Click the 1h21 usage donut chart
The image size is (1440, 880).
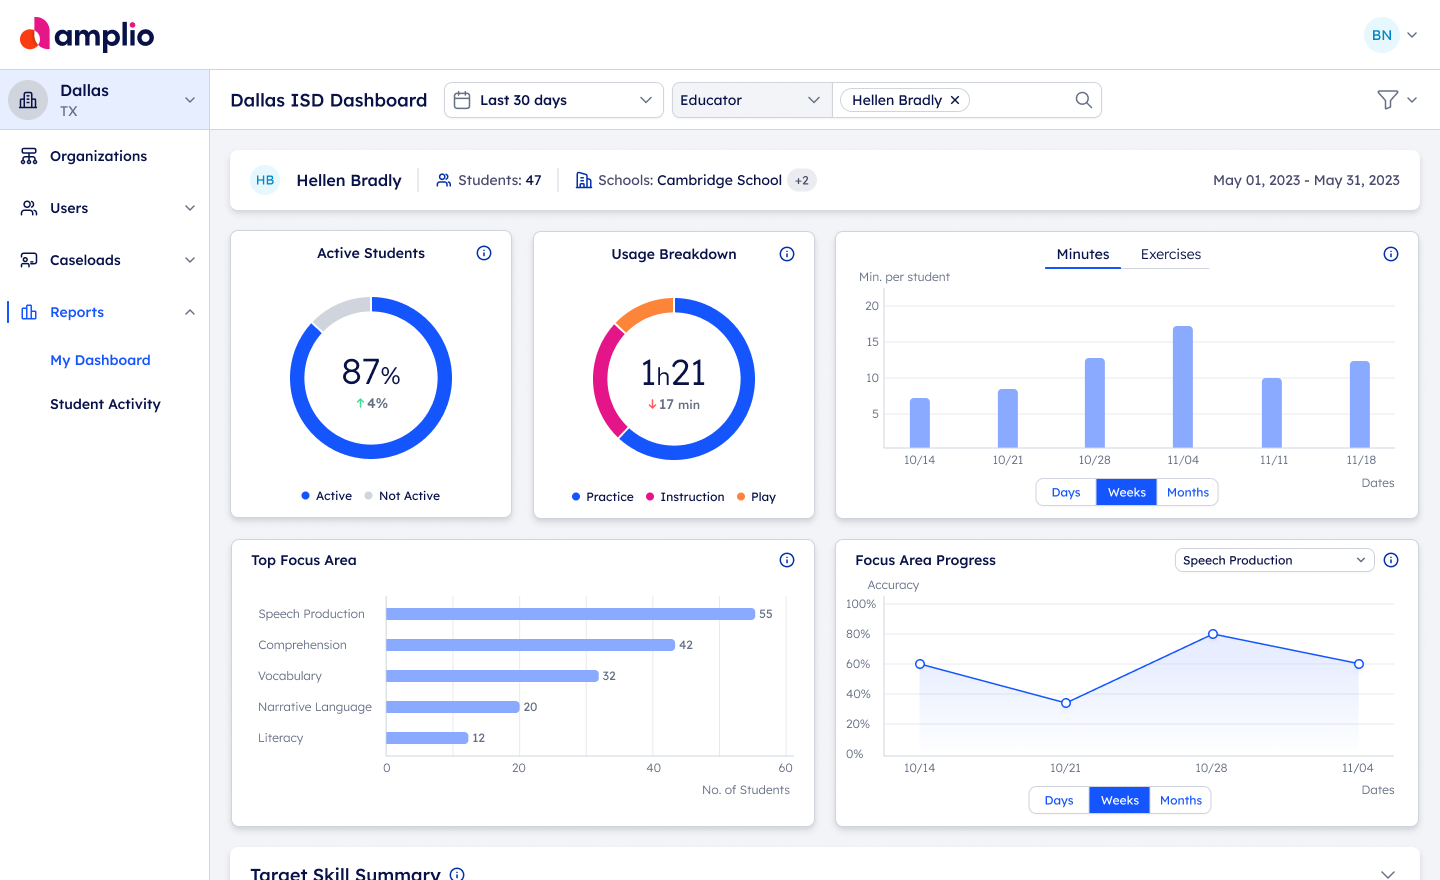(674, 379)
